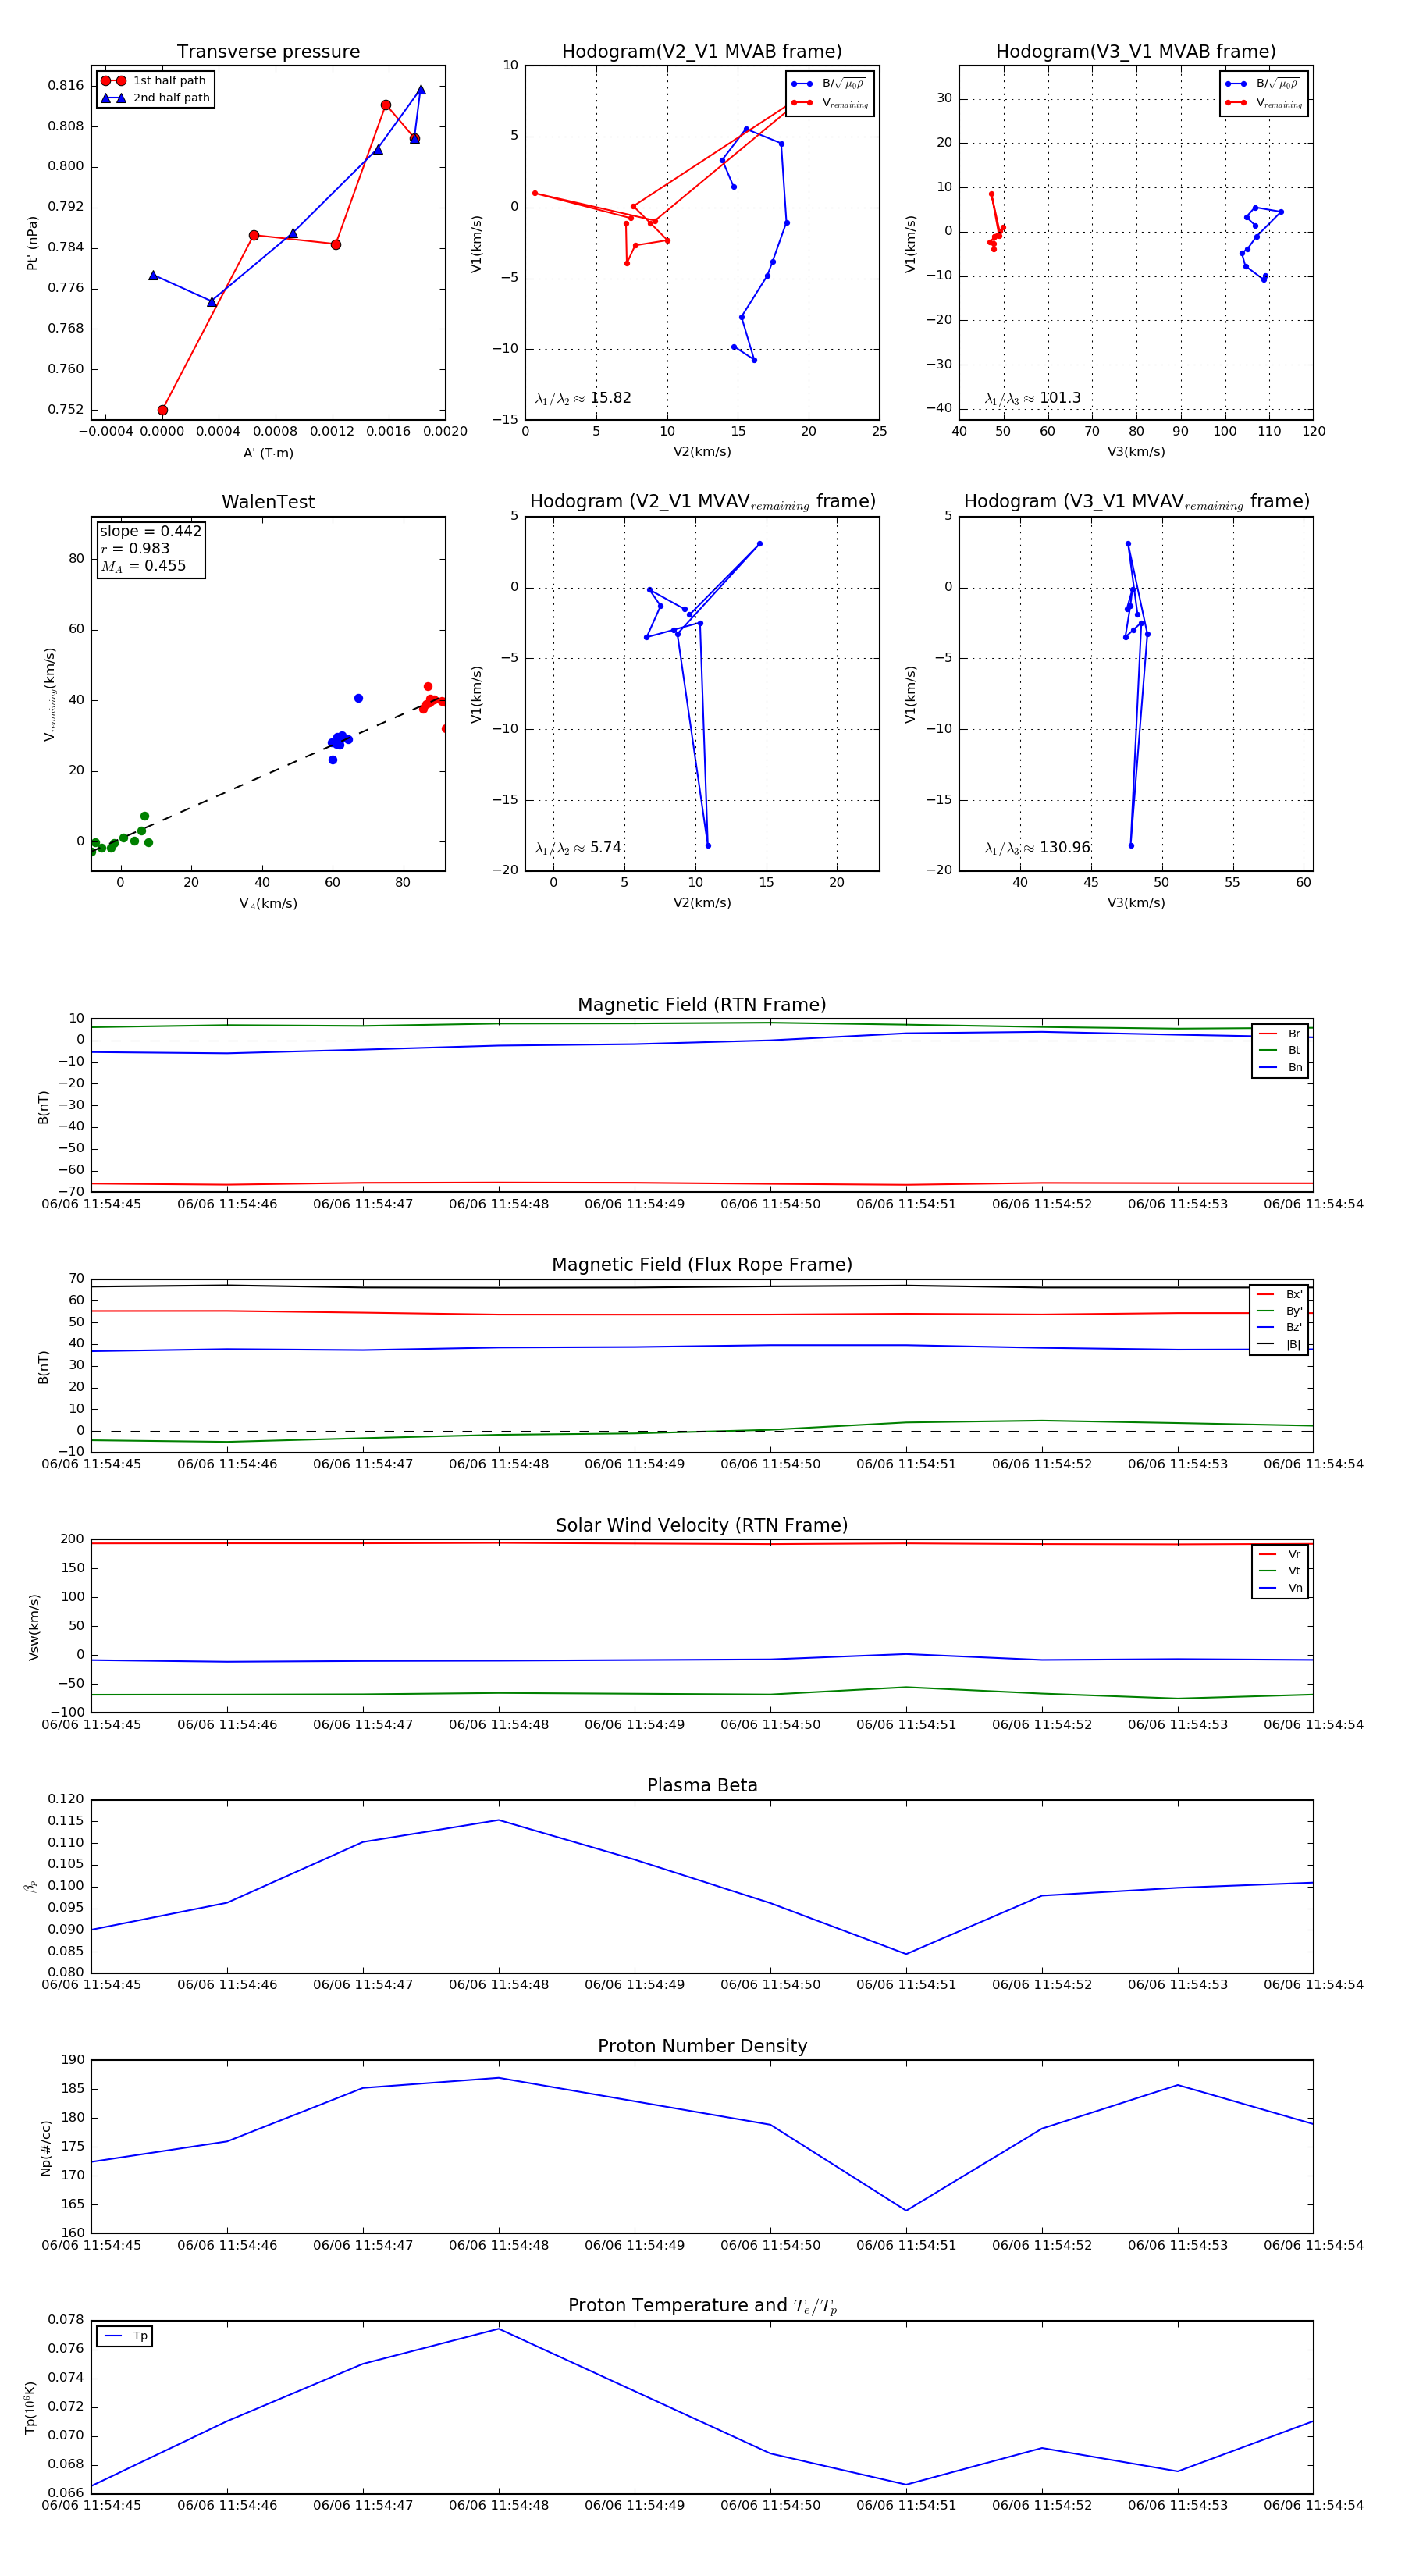Screen dimensions: 1405x2576
Task: Click the "Magnetic Field (Flux Rope Frame)" title
Action: click(702, 1265)
